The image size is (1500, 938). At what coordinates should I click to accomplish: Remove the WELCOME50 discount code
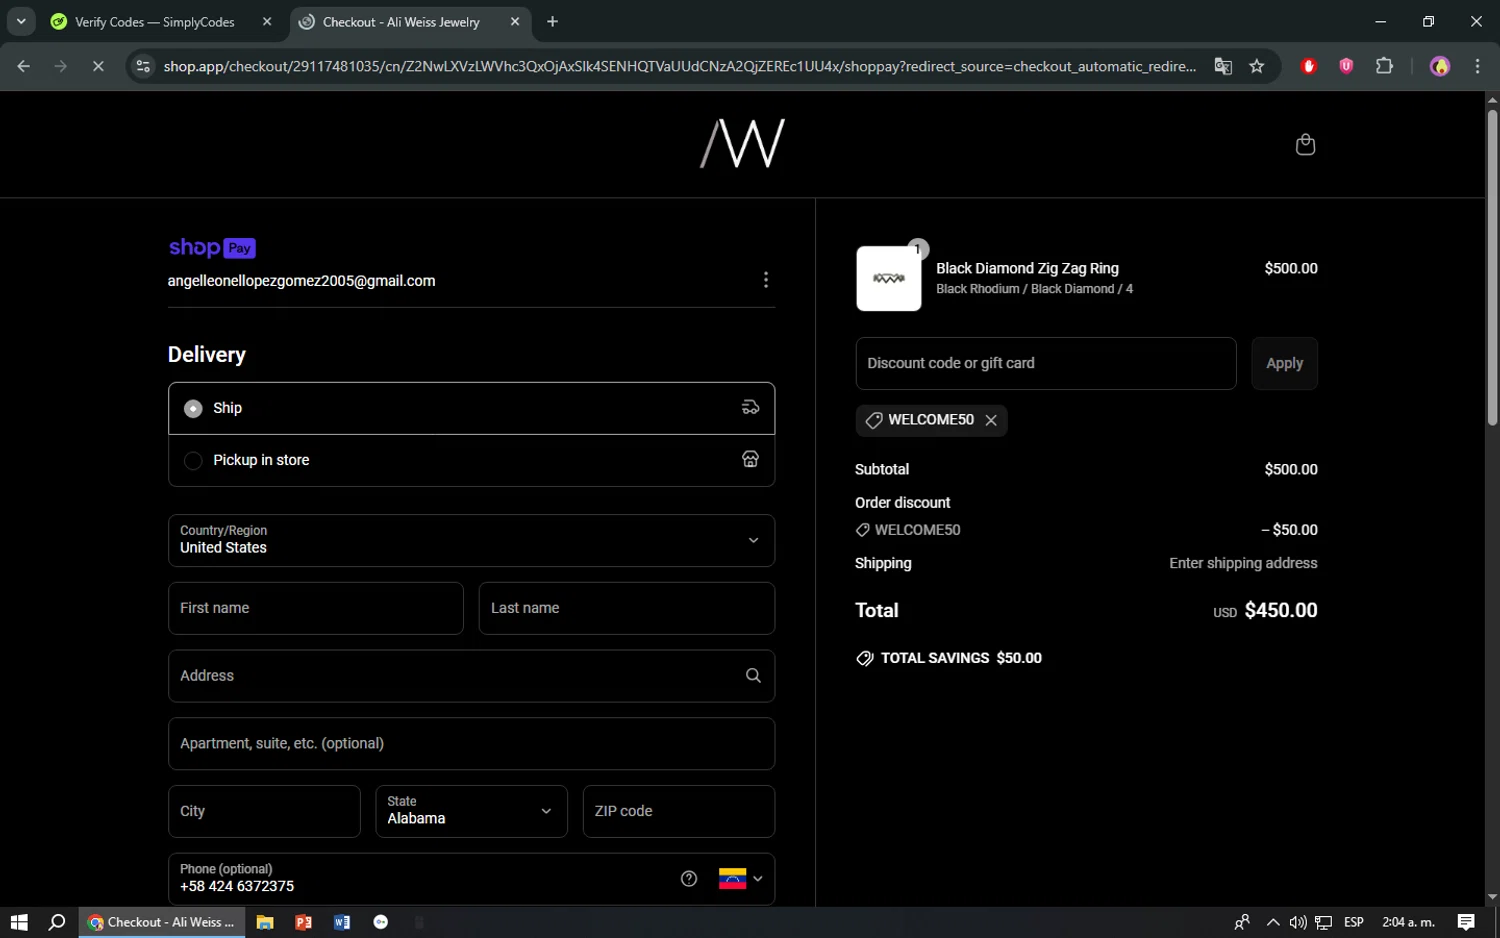point(991,420)
